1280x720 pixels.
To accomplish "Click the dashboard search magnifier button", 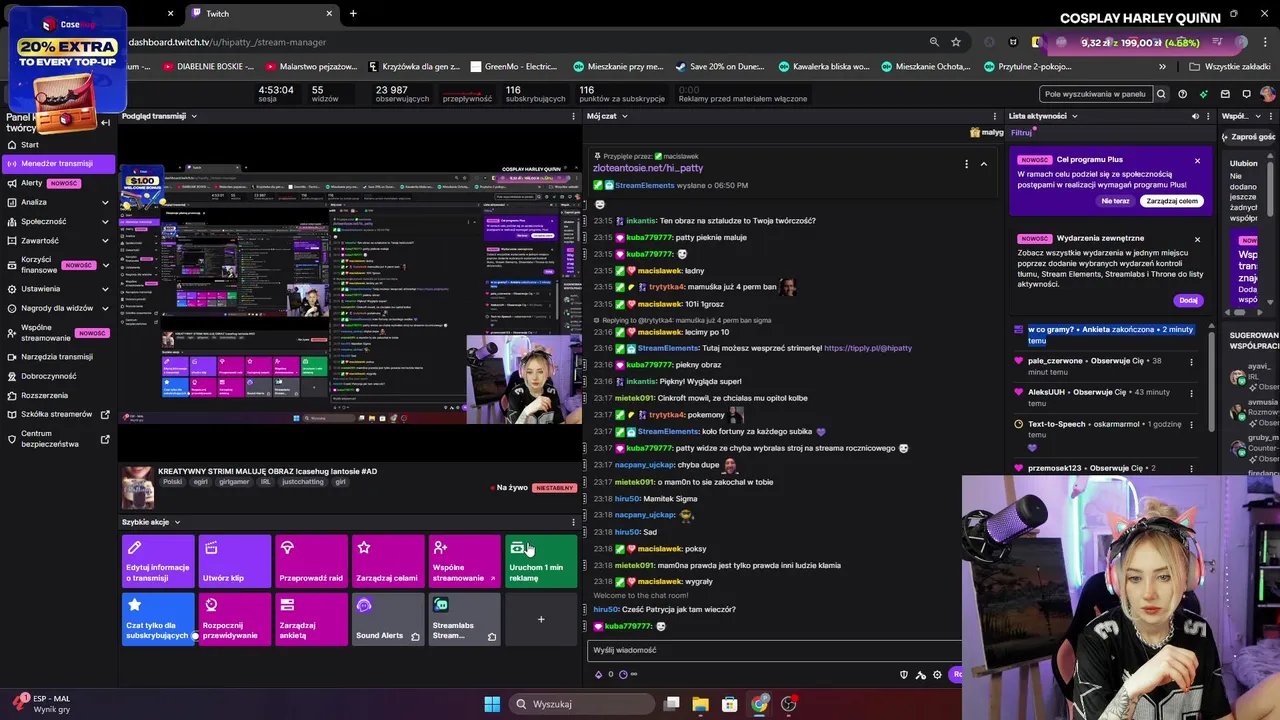I will pyautogui.click(x=1161, y=94).
